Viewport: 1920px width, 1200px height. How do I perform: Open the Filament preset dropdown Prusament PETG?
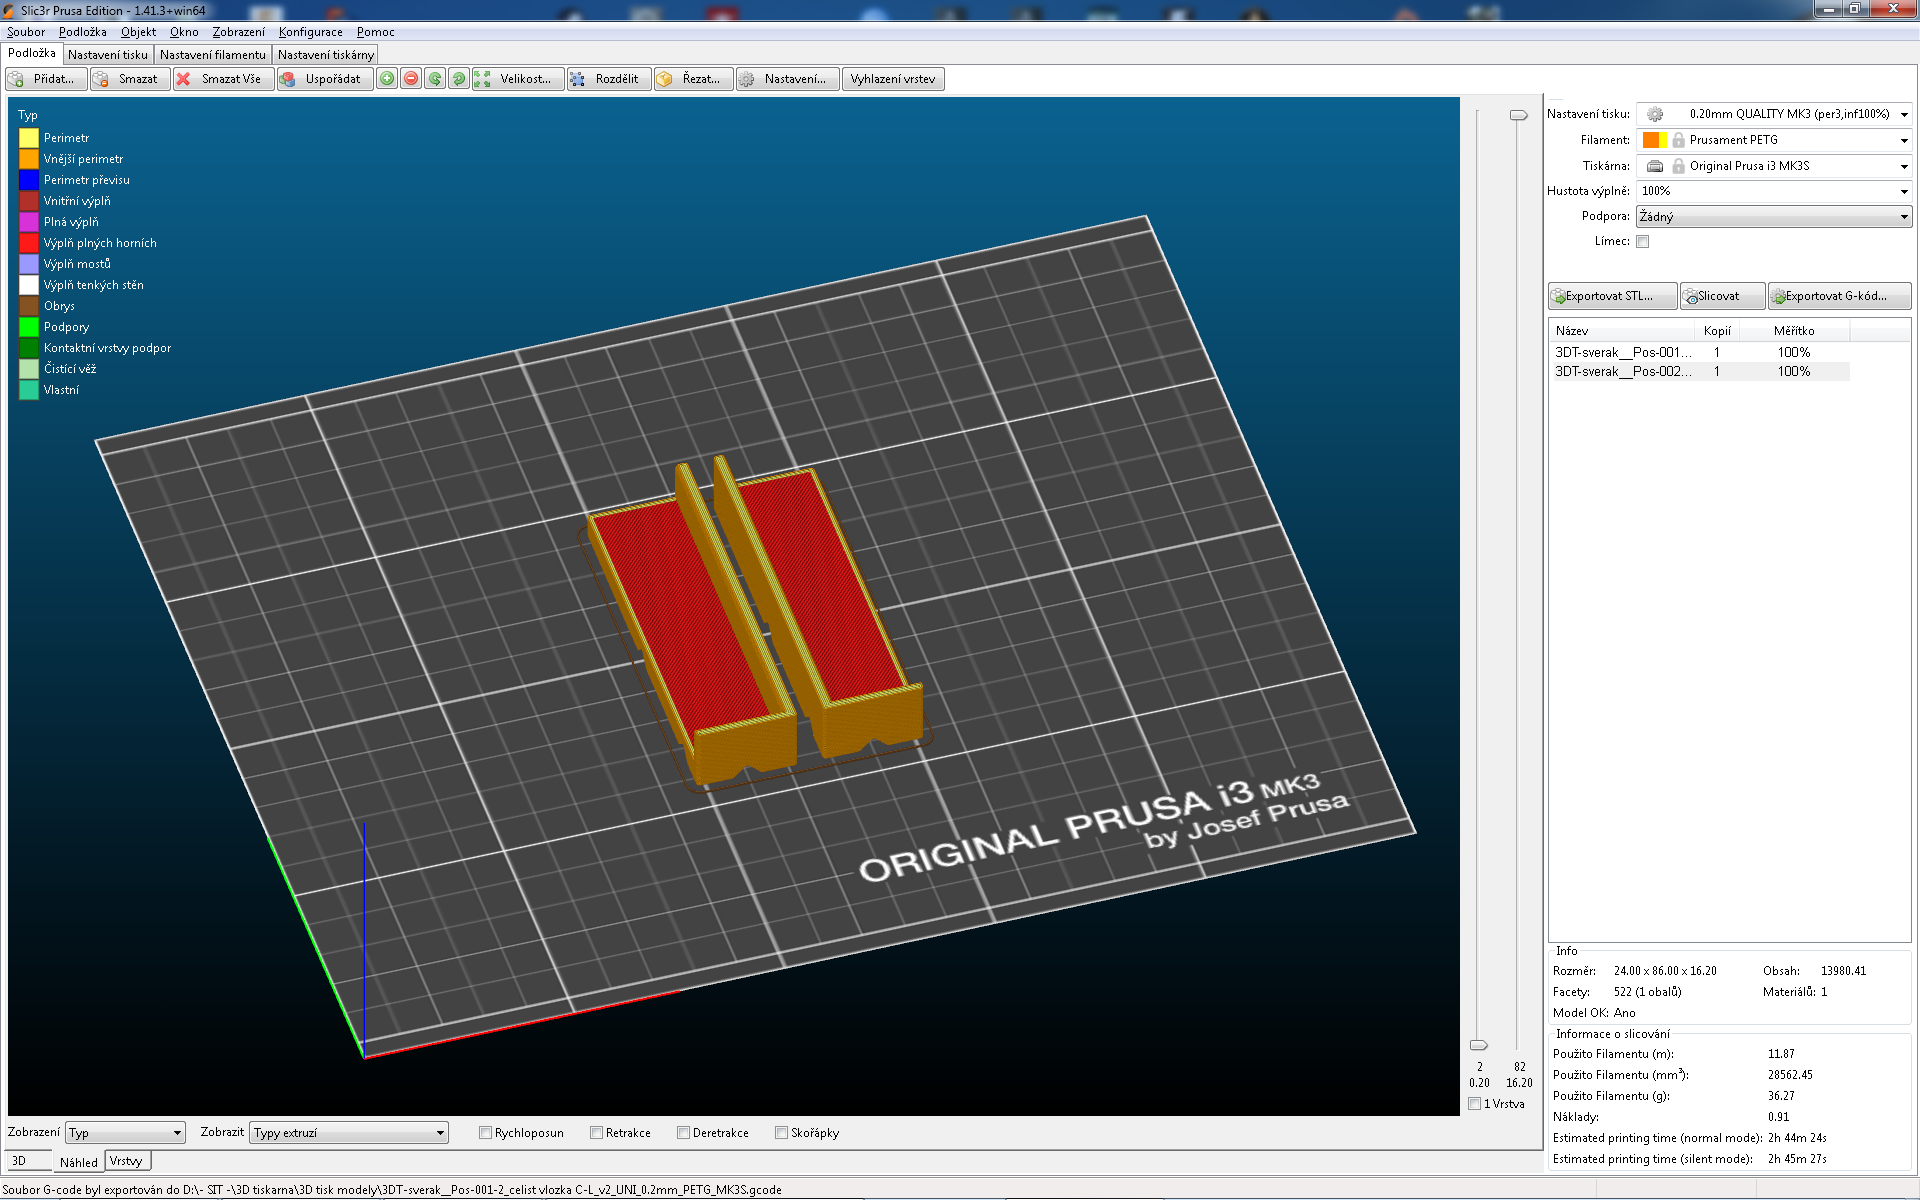click(1774, 140)
